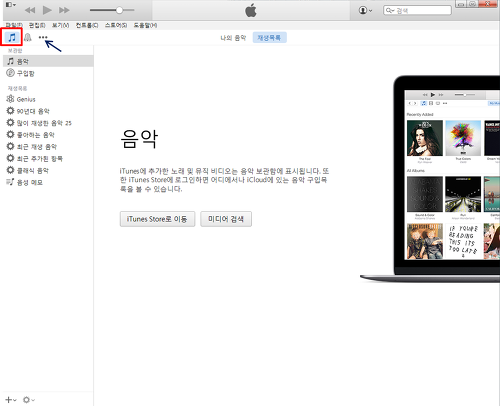500x406 pixels.
Task: Open the Tones bell icon
Action: (x=28, y=37)
